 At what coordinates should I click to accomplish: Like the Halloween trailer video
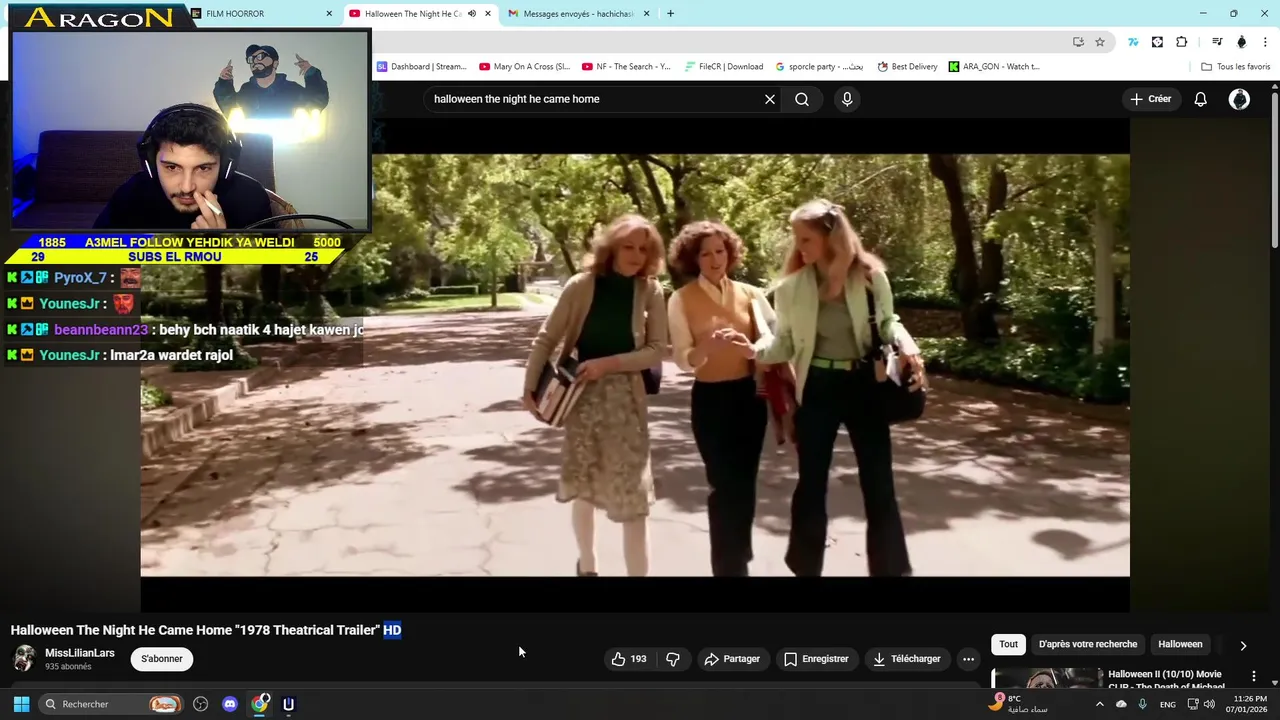point(629,659)
